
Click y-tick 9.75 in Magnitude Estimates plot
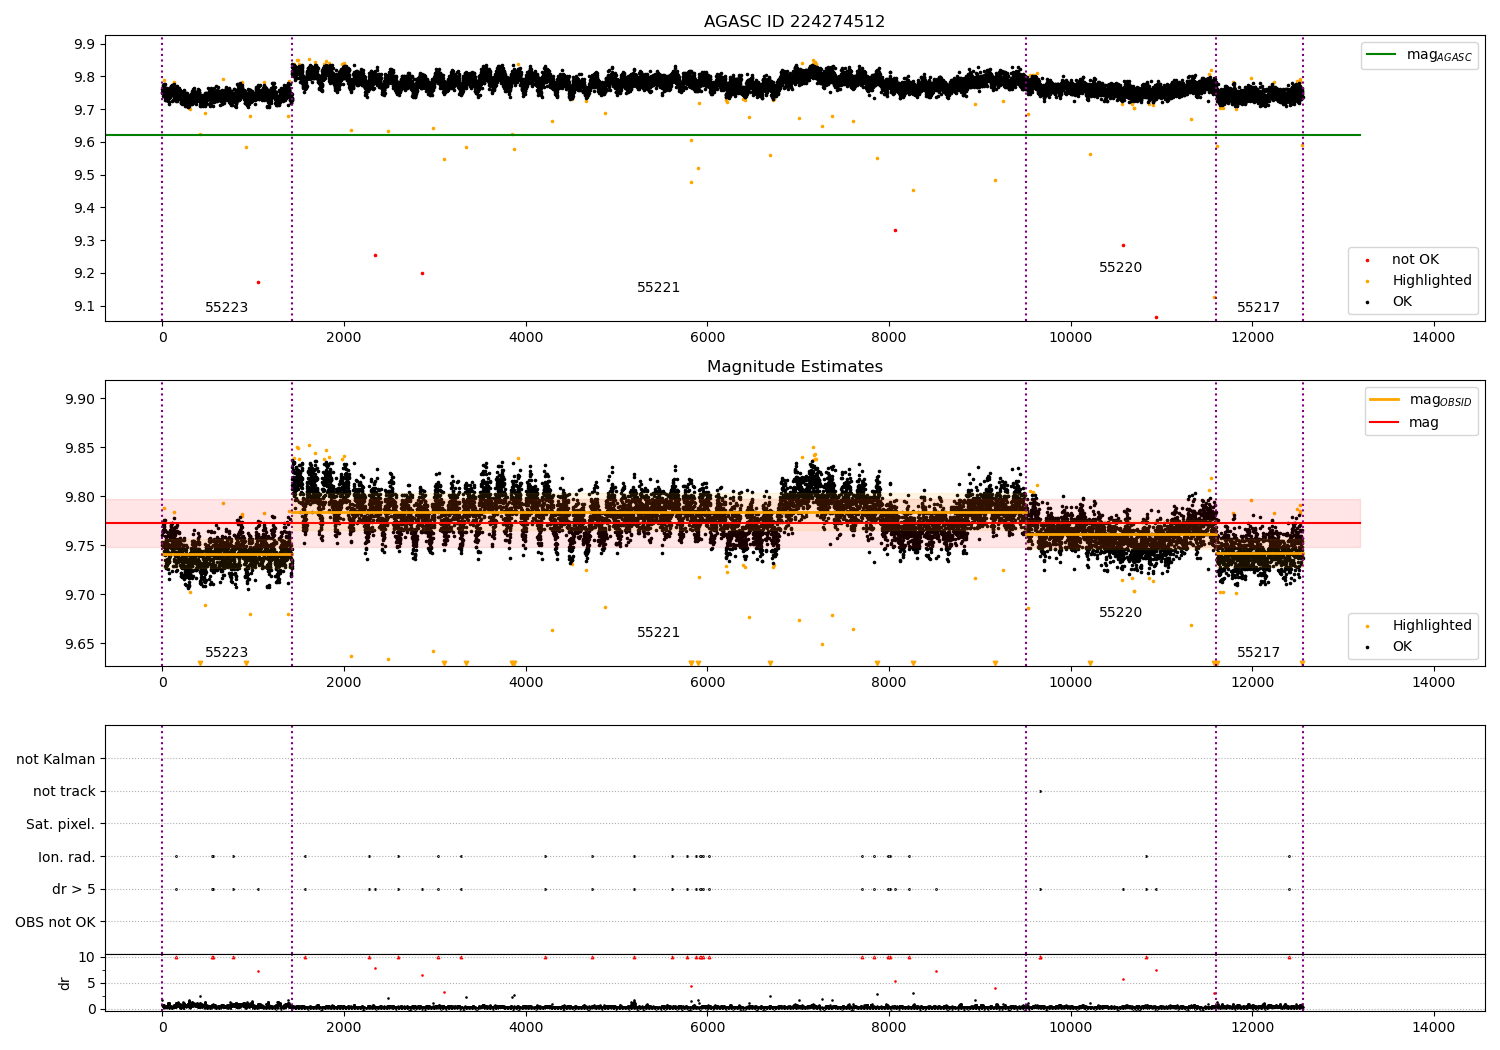tap(79, 546)
